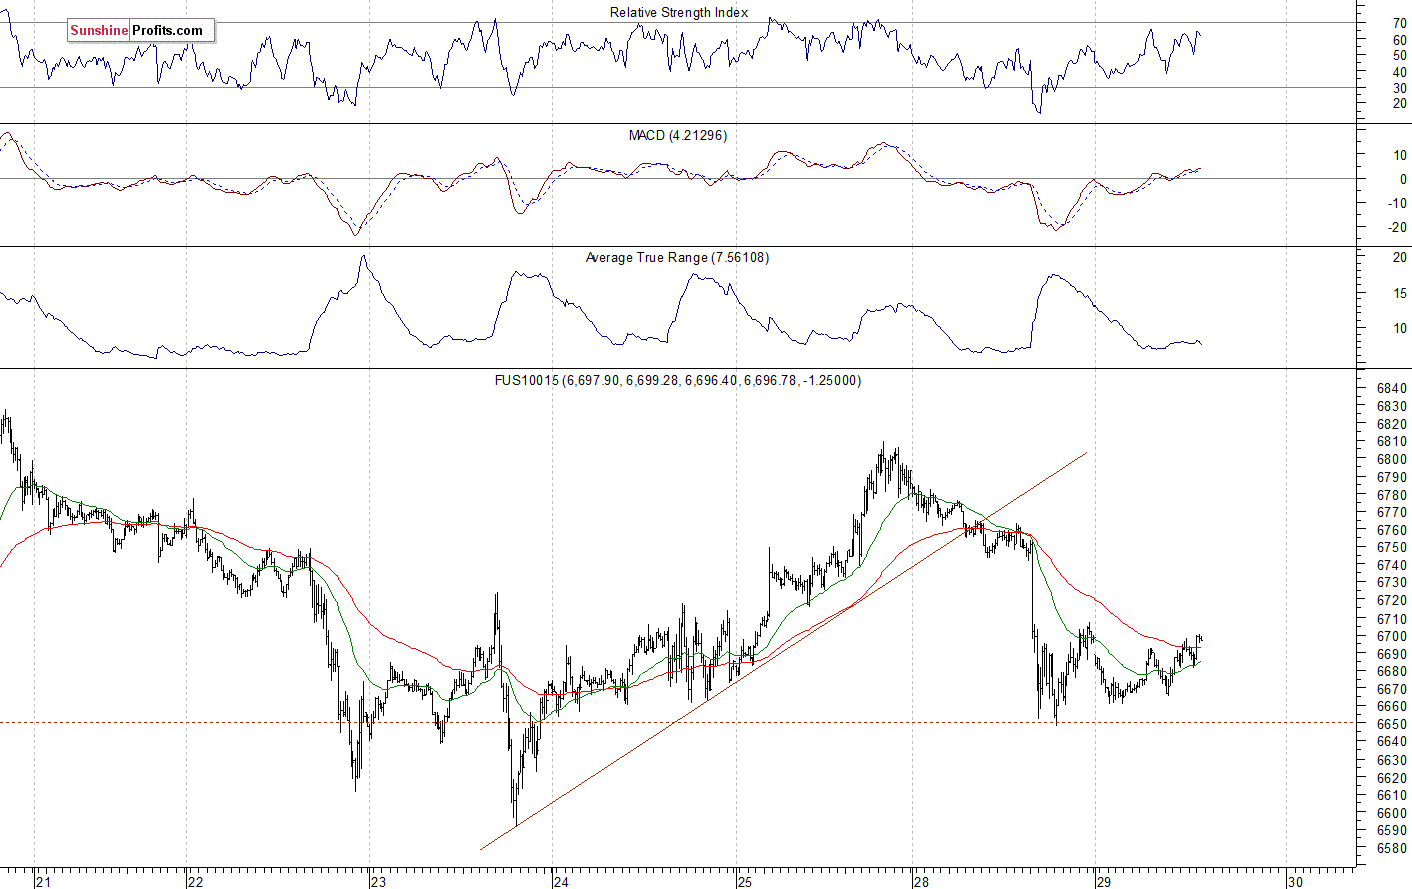This screenshot has height=889, width=1412.
Task: Click ATR axis value 15
Action: coord(1400,294)
